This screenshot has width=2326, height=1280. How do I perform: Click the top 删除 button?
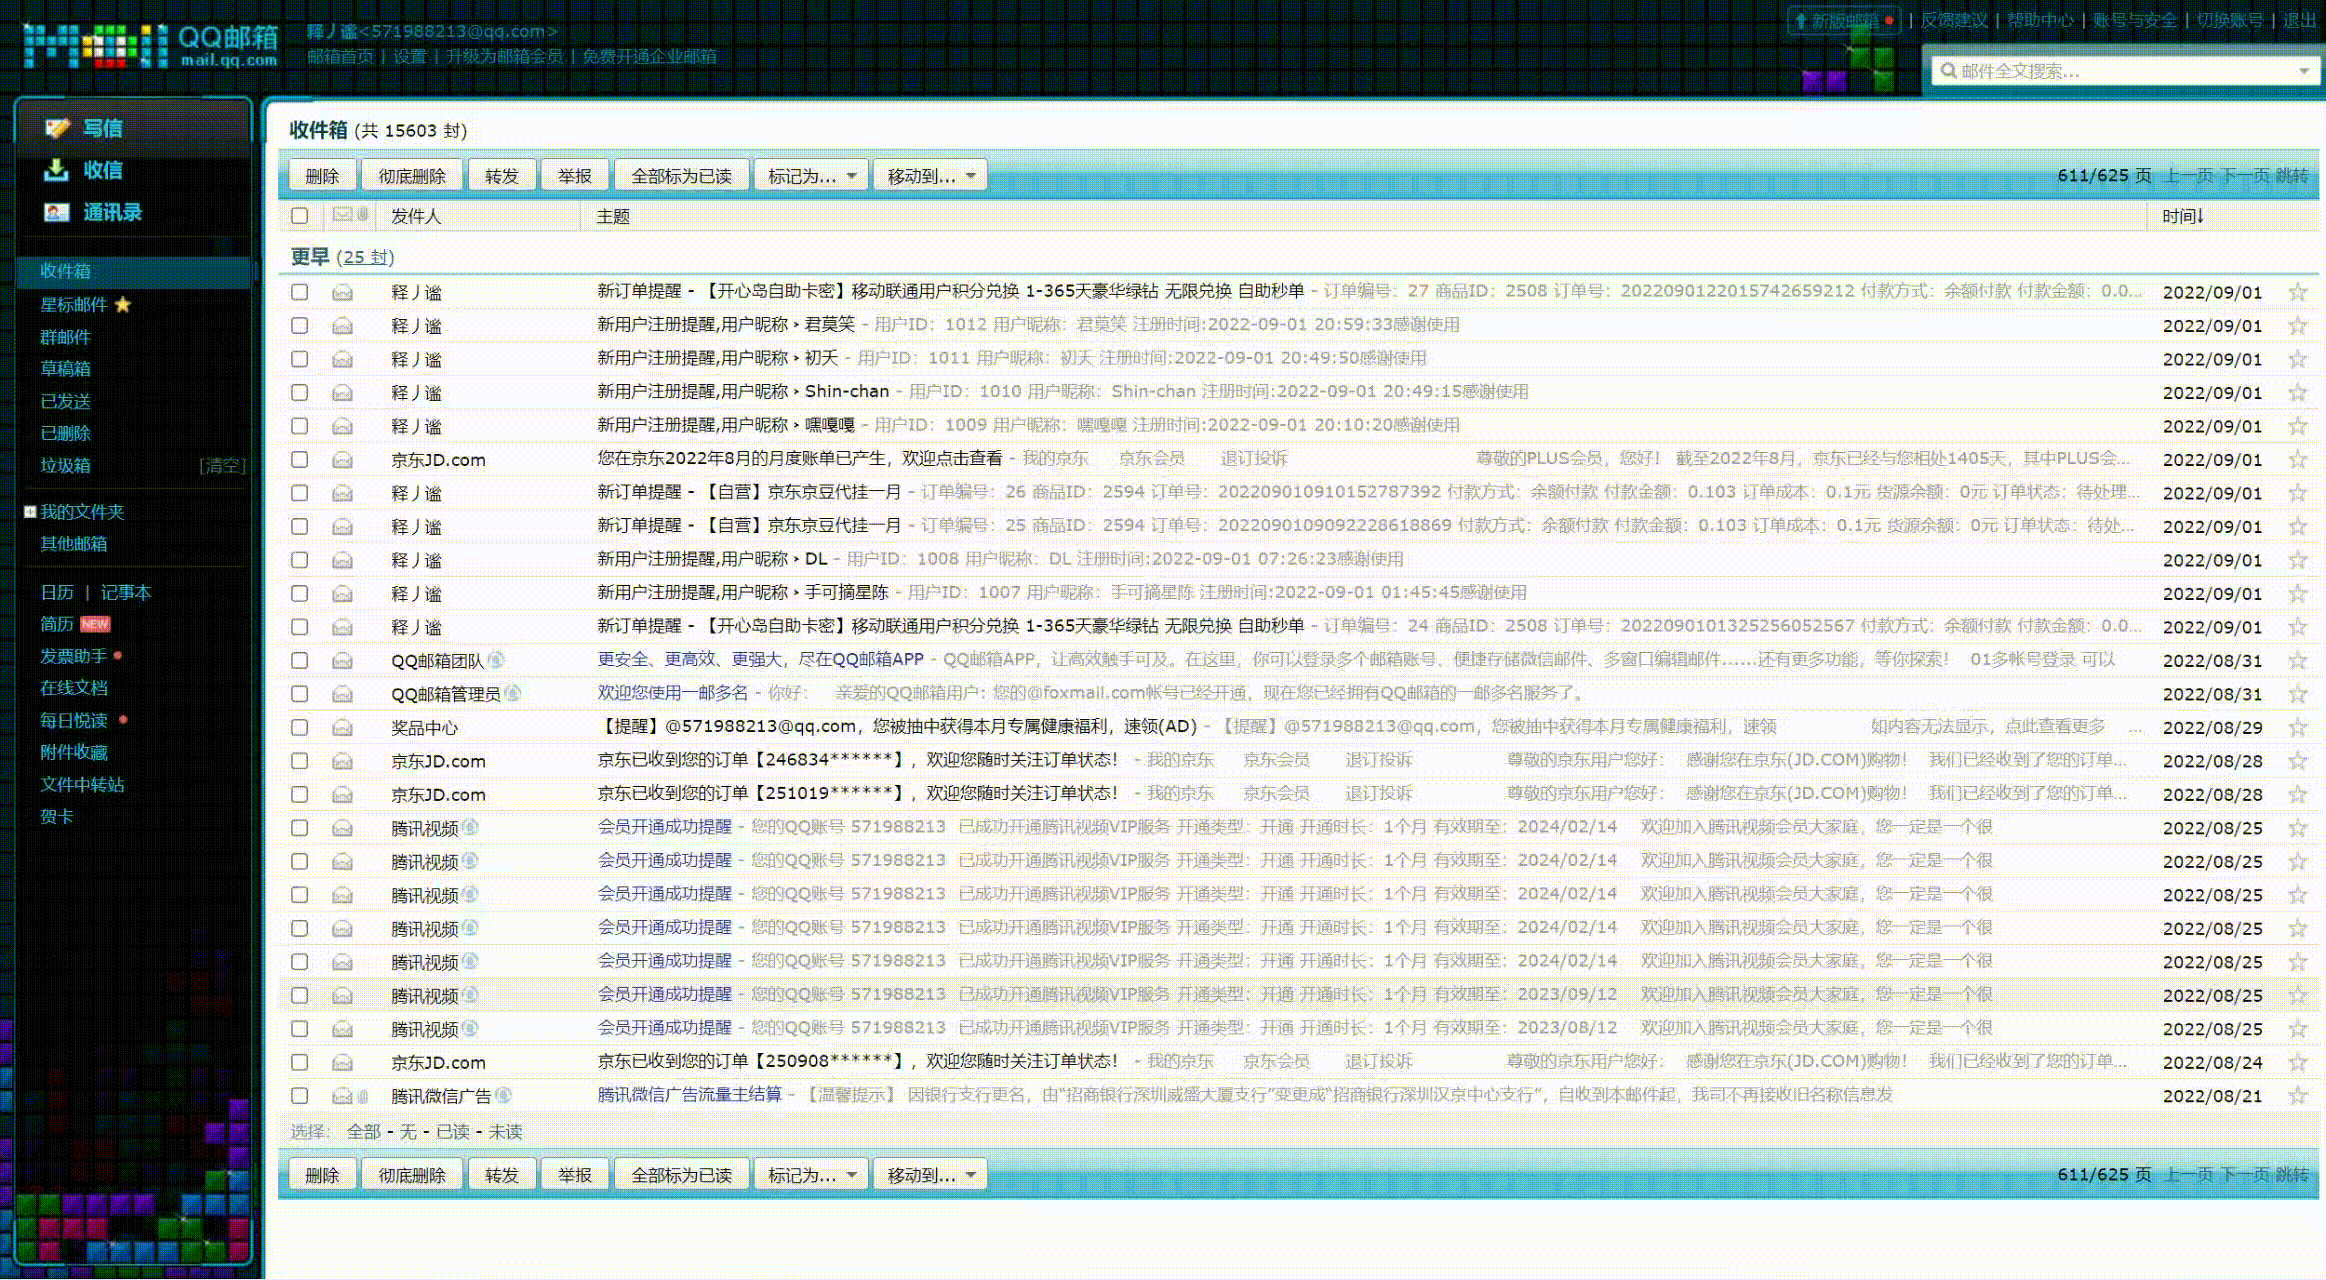pos(322,176)
